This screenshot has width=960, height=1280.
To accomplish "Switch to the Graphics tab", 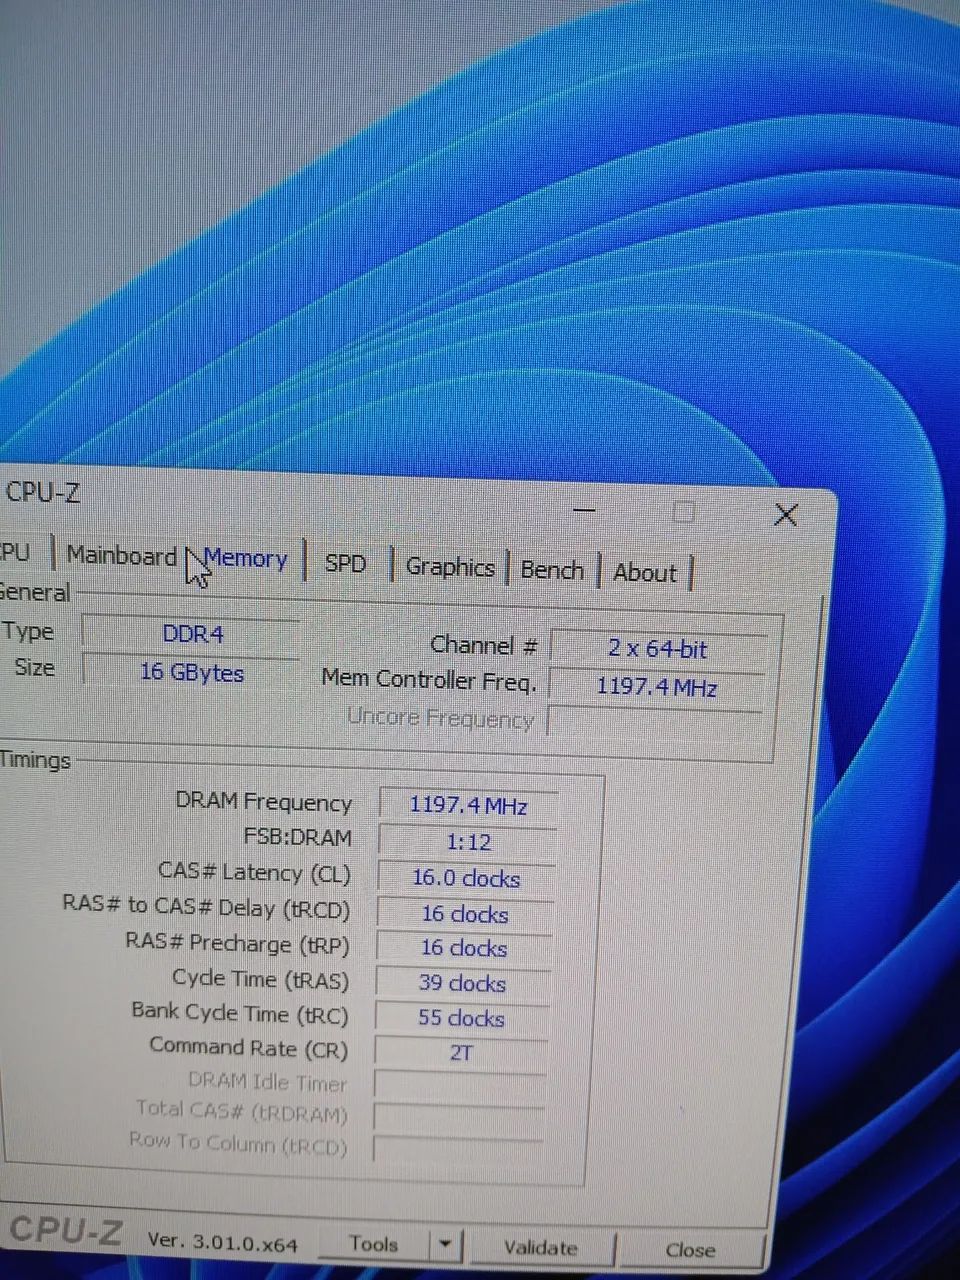I will (x=450, y=567).
